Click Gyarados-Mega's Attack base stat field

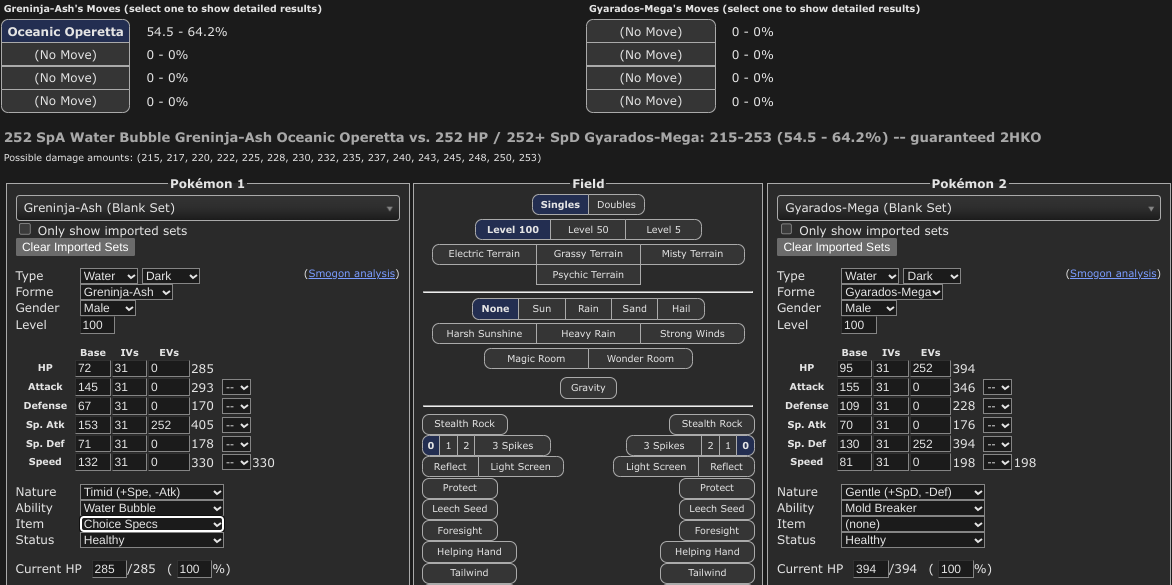tap(854, 387)
